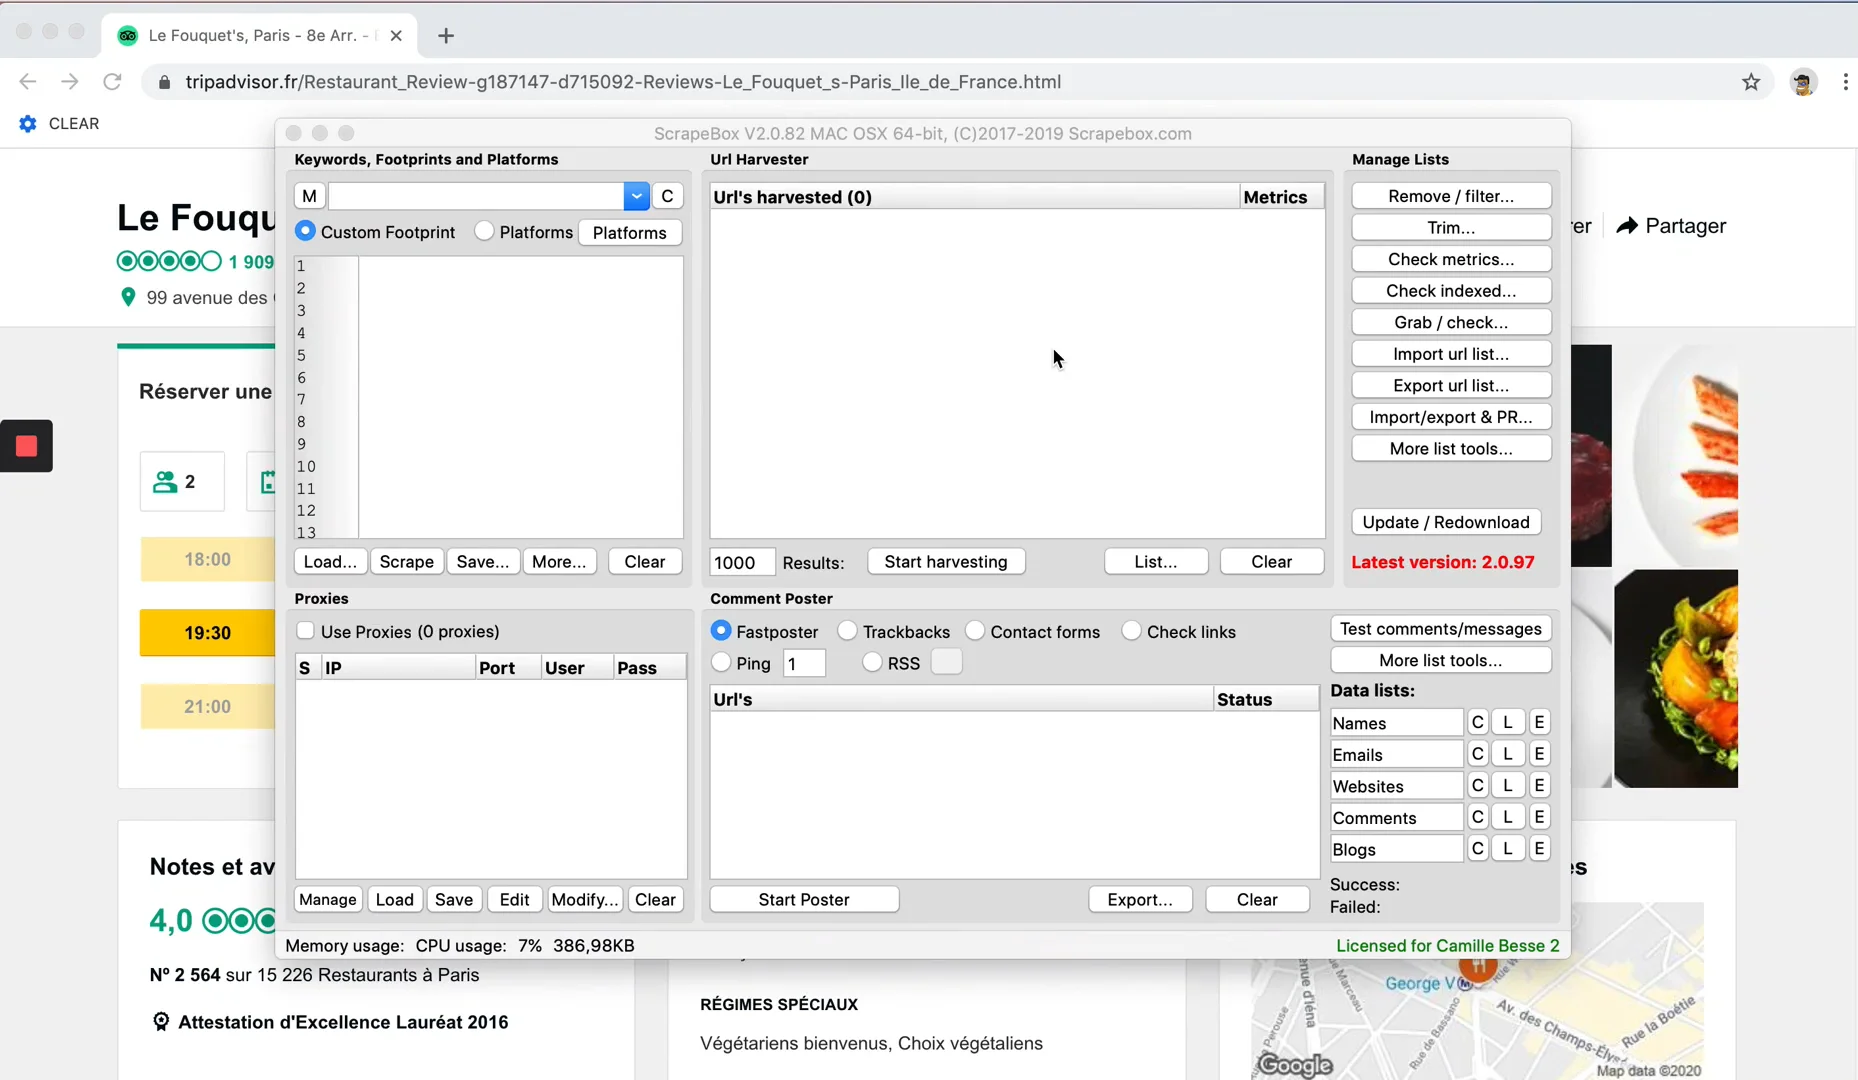The width and height of the screenshot is (1858, 1080).
Task: Select the Contact forms radio button
Action: (975, 631)
